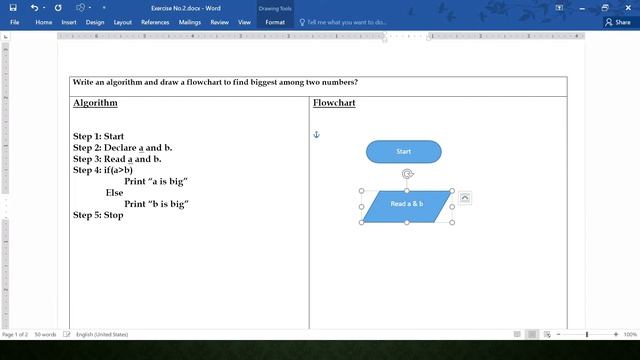Click the text Step 4: if(a>b)
Screen dimensions: 640x360
[x=103, y=170]
